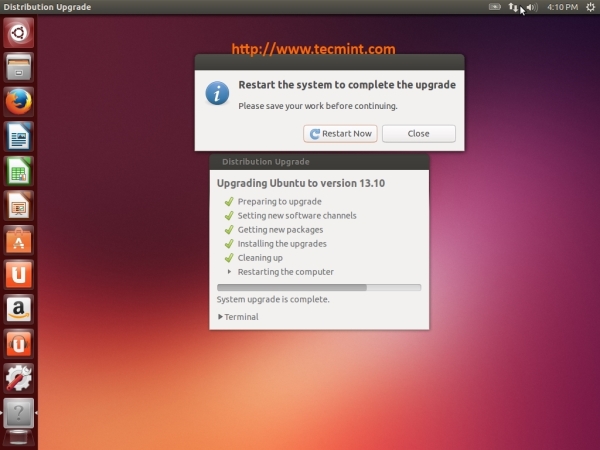This screenshot has height=450, width=600.
Task: Open the session gear menu
Action: pos(590,7)
